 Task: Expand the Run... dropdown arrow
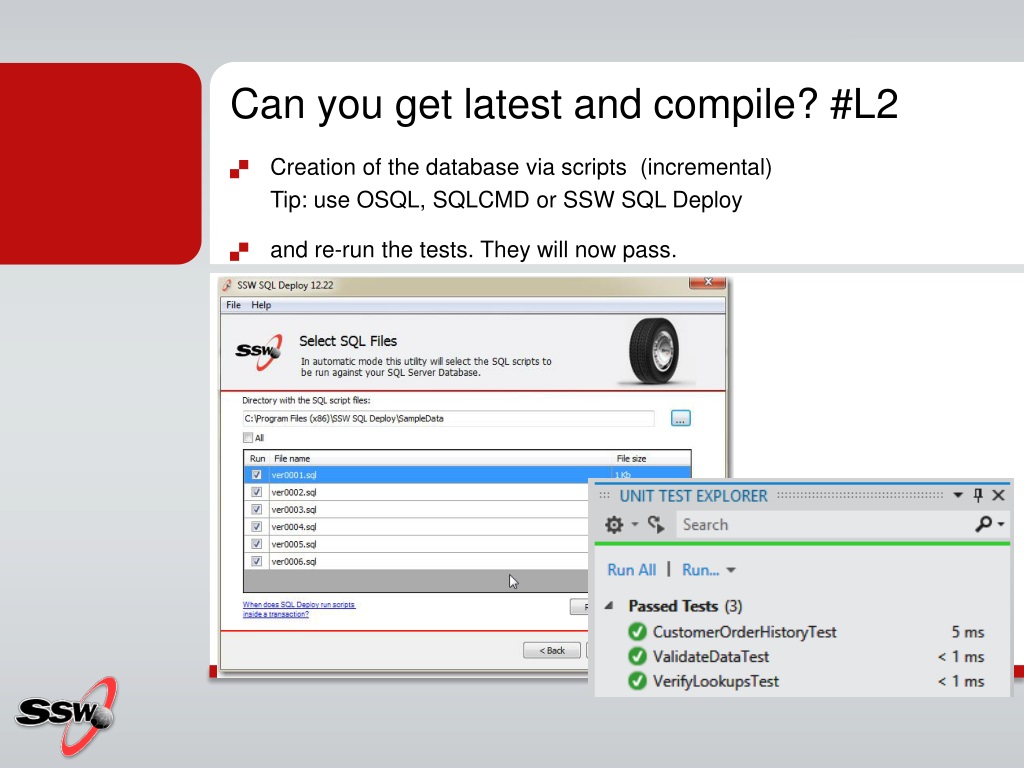pos(731,570)
